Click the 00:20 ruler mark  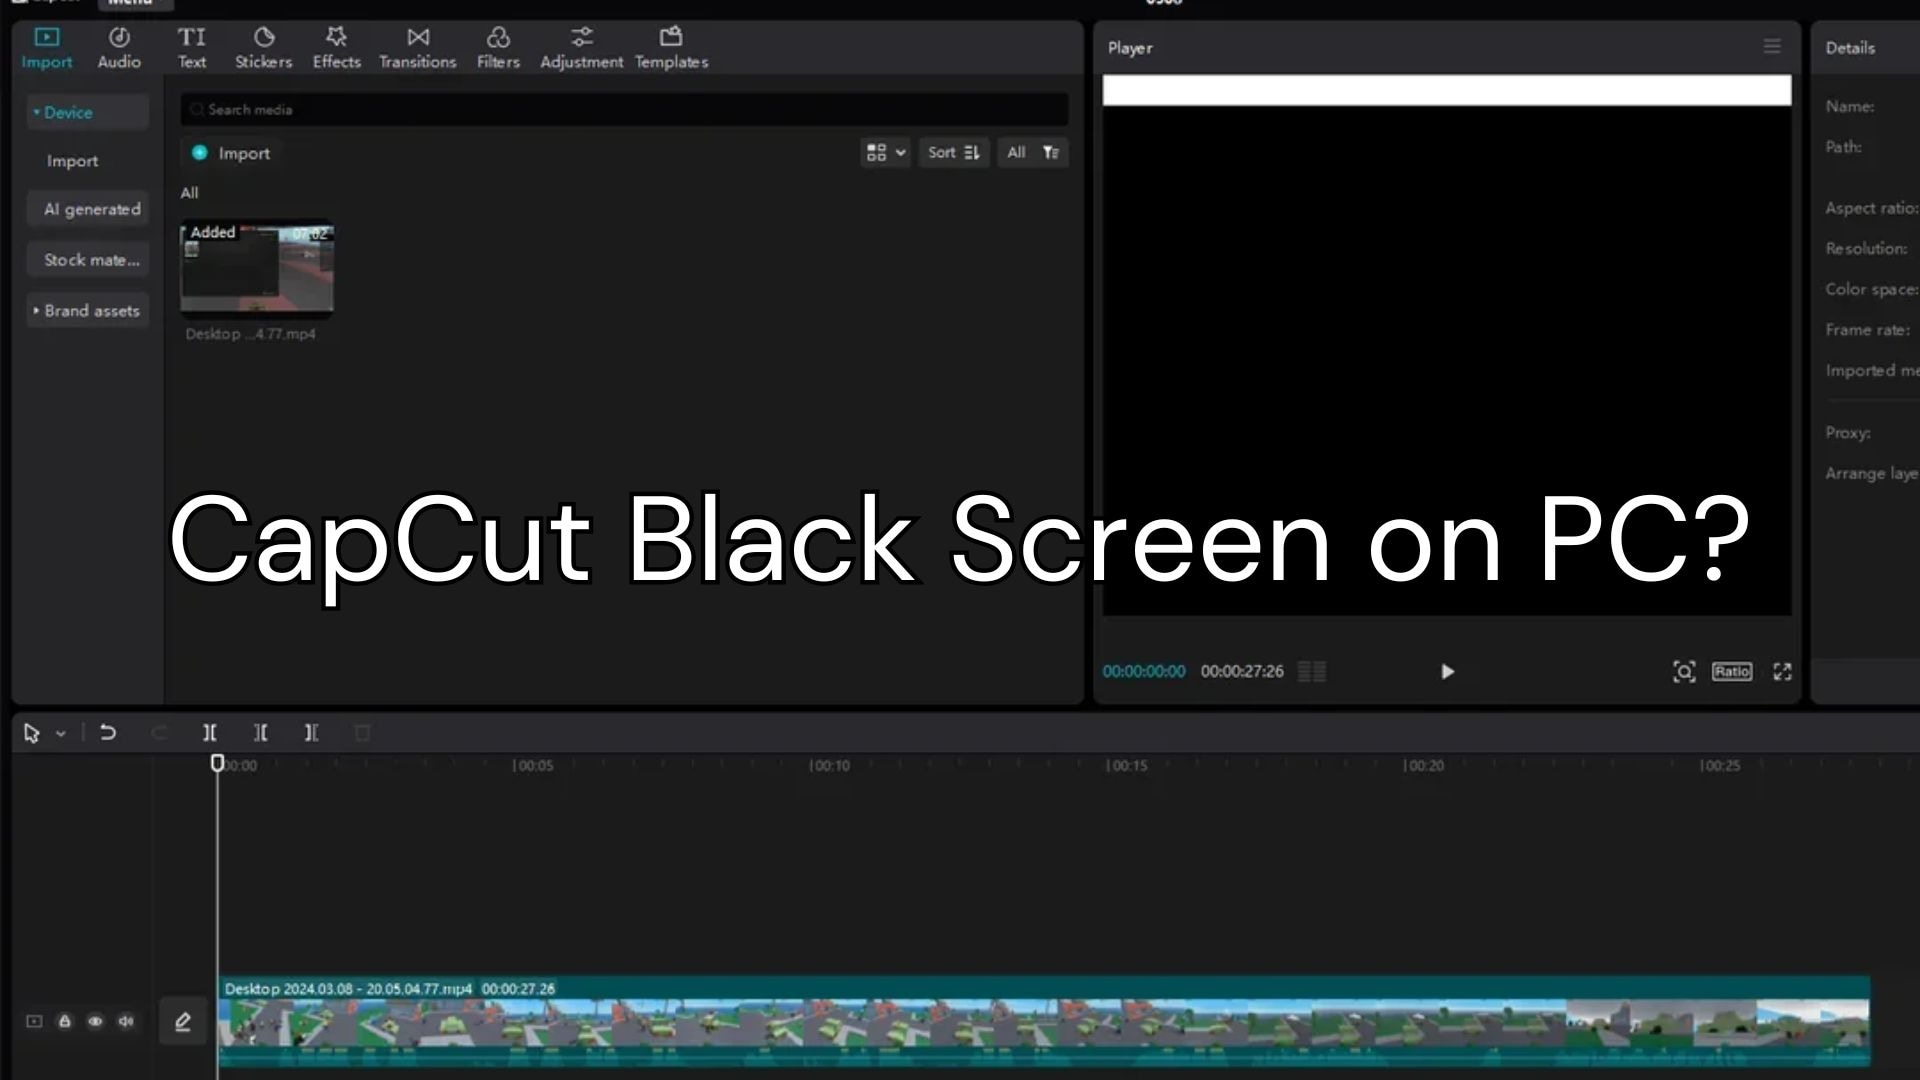(1424, 766)
